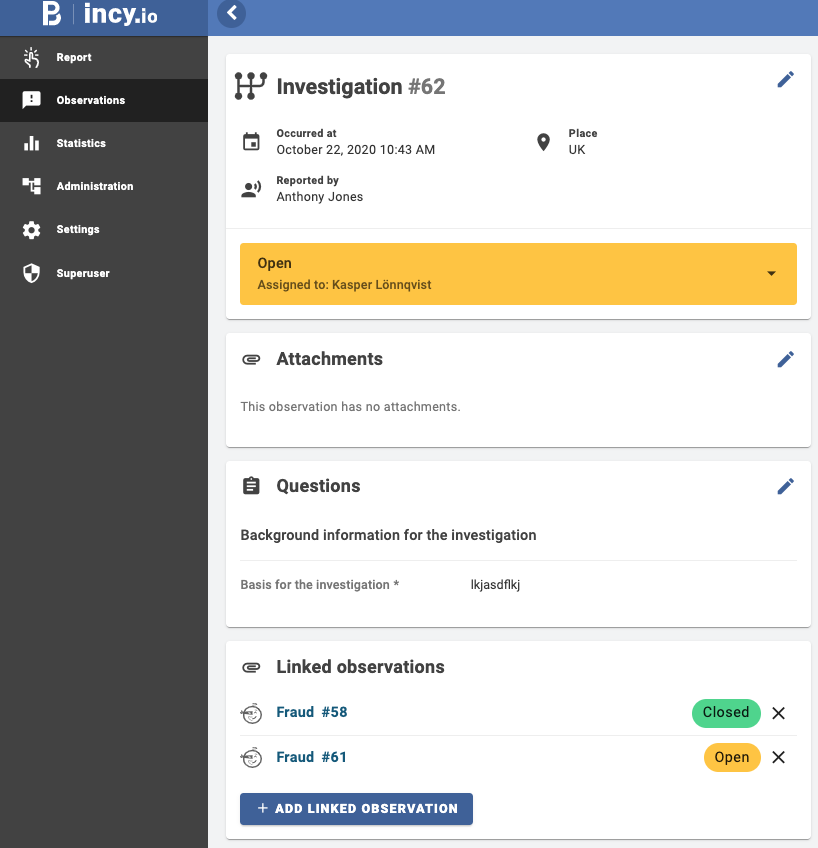Remove linked observation Fraud #58
This screenshot has width=818, height=848.
(779, 713)
